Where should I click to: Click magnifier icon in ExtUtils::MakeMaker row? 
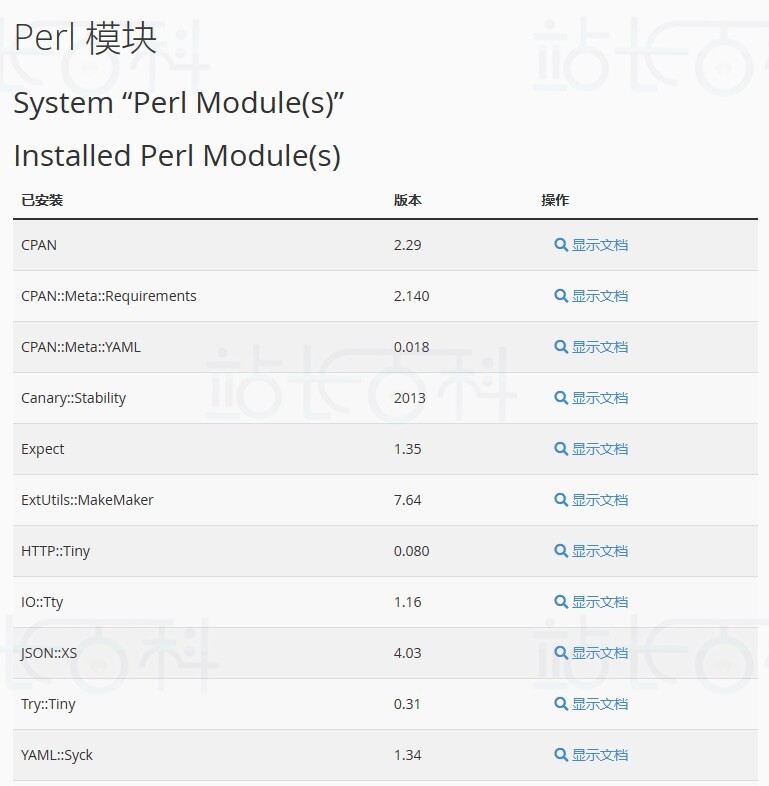[560, 500]
